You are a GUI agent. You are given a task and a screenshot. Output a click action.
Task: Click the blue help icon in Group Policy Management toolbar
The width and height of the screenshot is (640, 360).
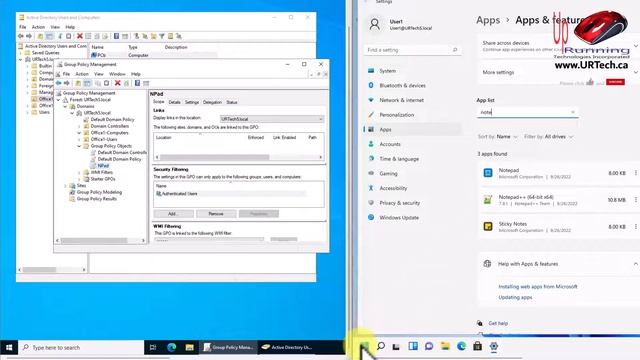pyautogui.click(x=138, y=83)
